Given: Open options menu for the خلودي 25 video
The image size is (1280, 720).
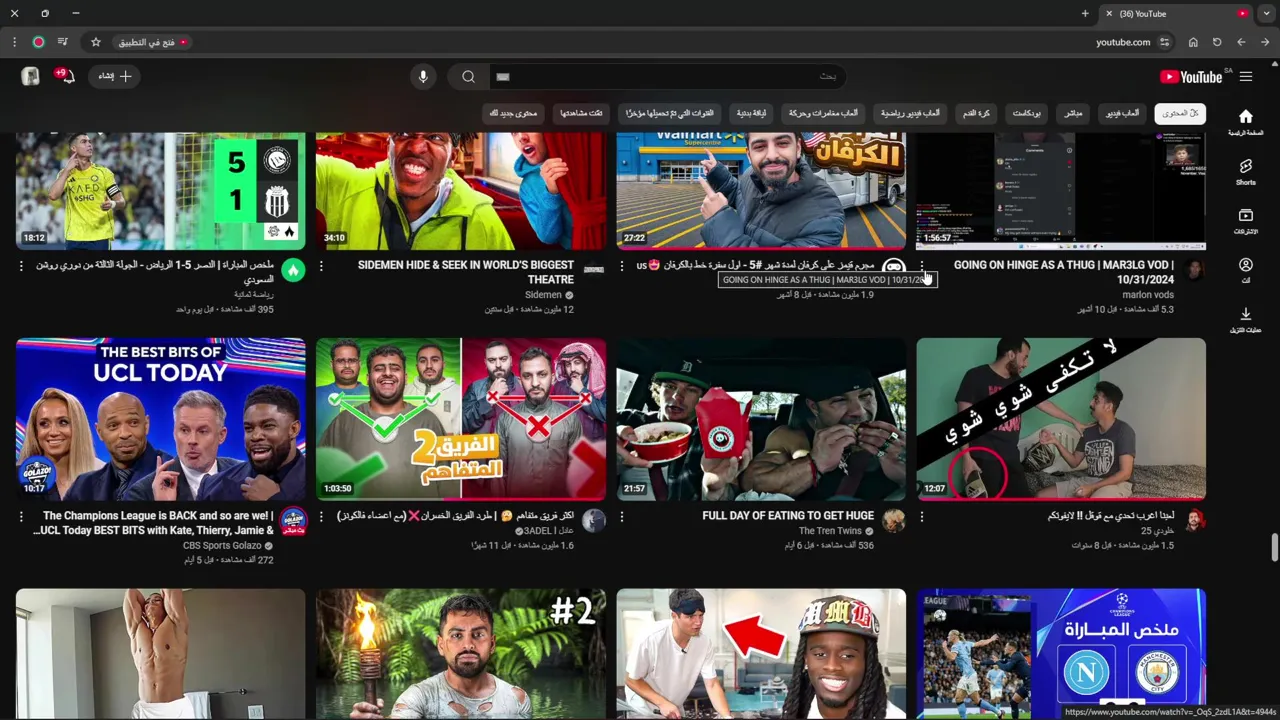Looking at the screenshot, I should (x=922, y=517).
